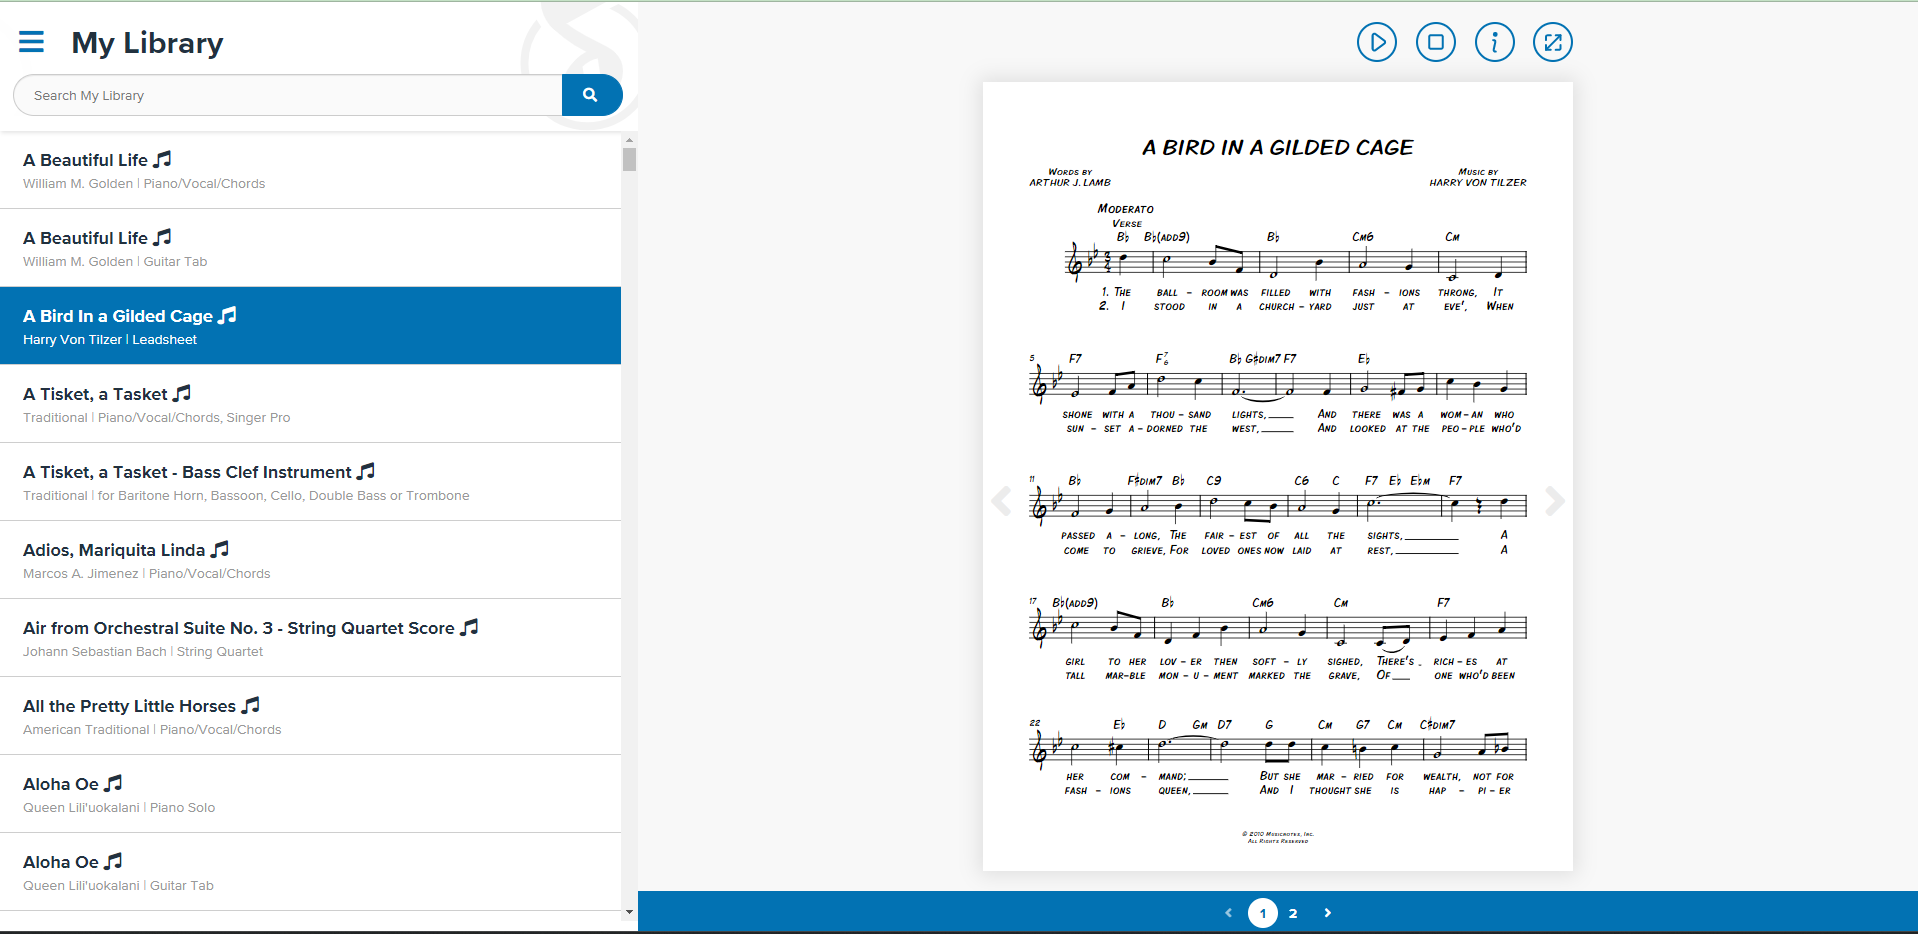Click music note icon beside Air from Orchestral Suite
Viewport: 1918px width, 934px height.
[x=469, y=627]
